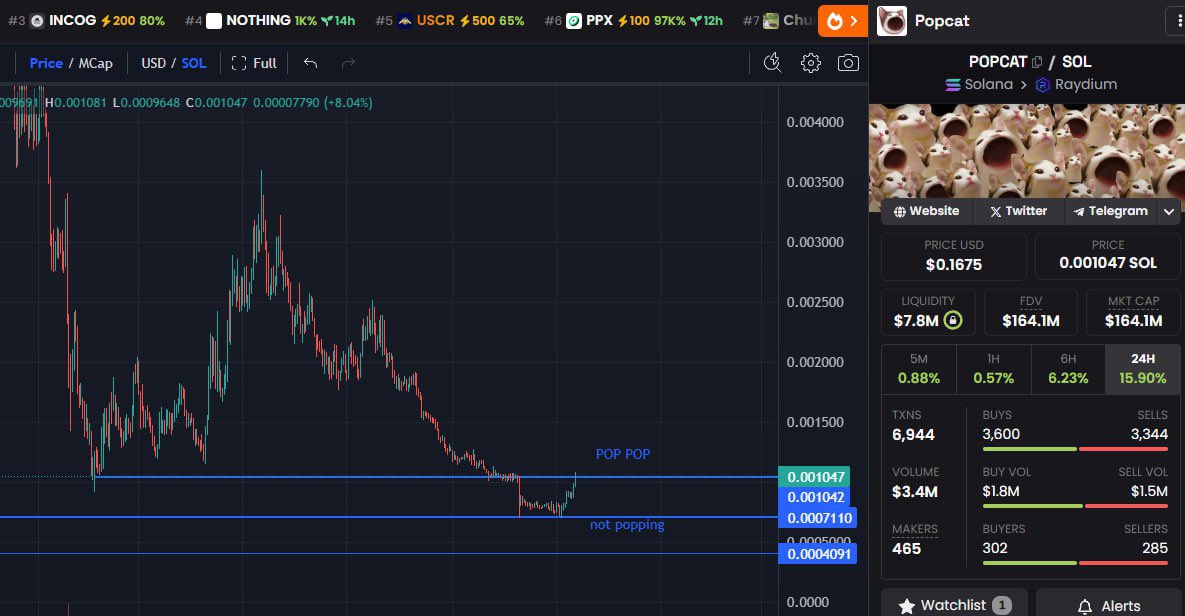The width and height of the screenshot is (1185, 616).
Task: Open chart settings gear icon
Action: 811,63
